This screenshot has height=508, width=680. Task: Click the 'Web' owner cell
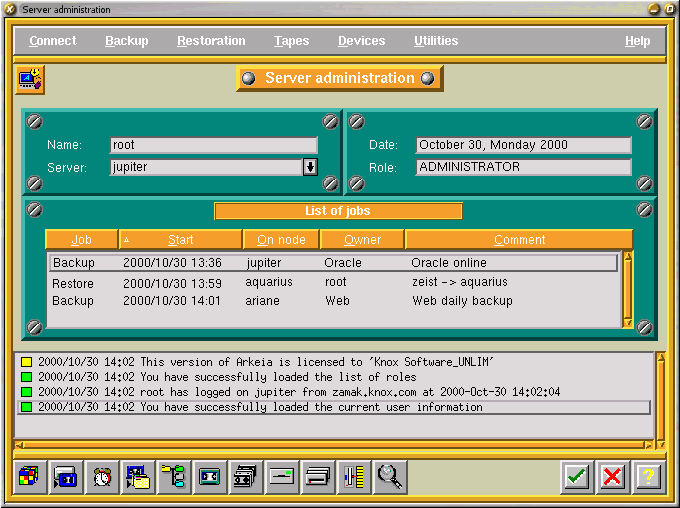point(337,301)
